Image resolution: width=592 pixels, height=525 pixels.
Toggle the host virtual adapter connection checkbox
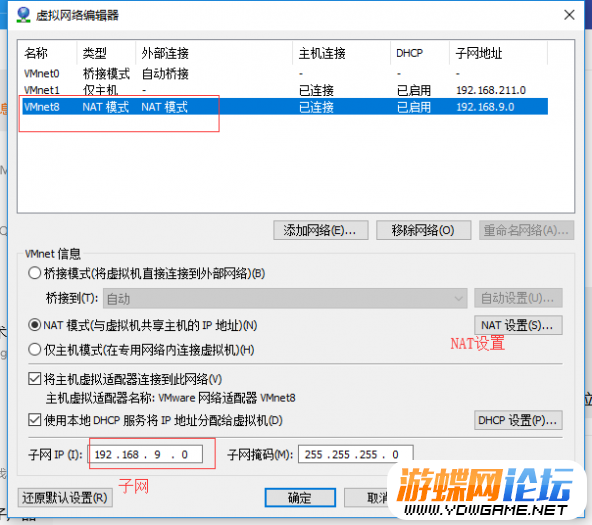tap(35, 379)
